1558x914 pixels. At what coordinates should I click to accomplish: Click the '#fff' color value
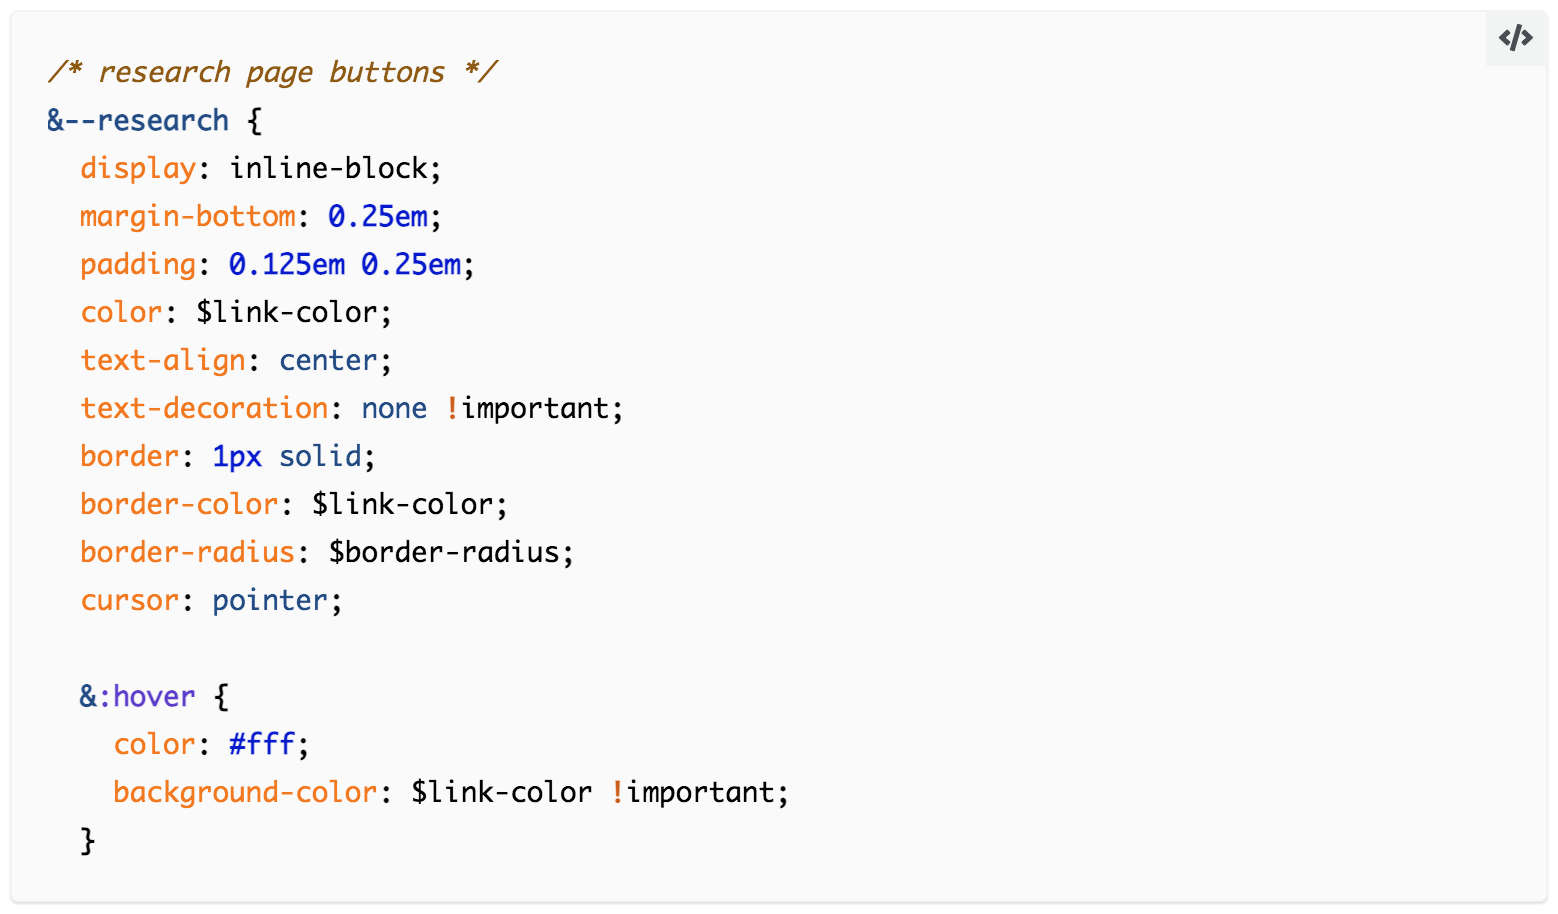tap(262, 744)
